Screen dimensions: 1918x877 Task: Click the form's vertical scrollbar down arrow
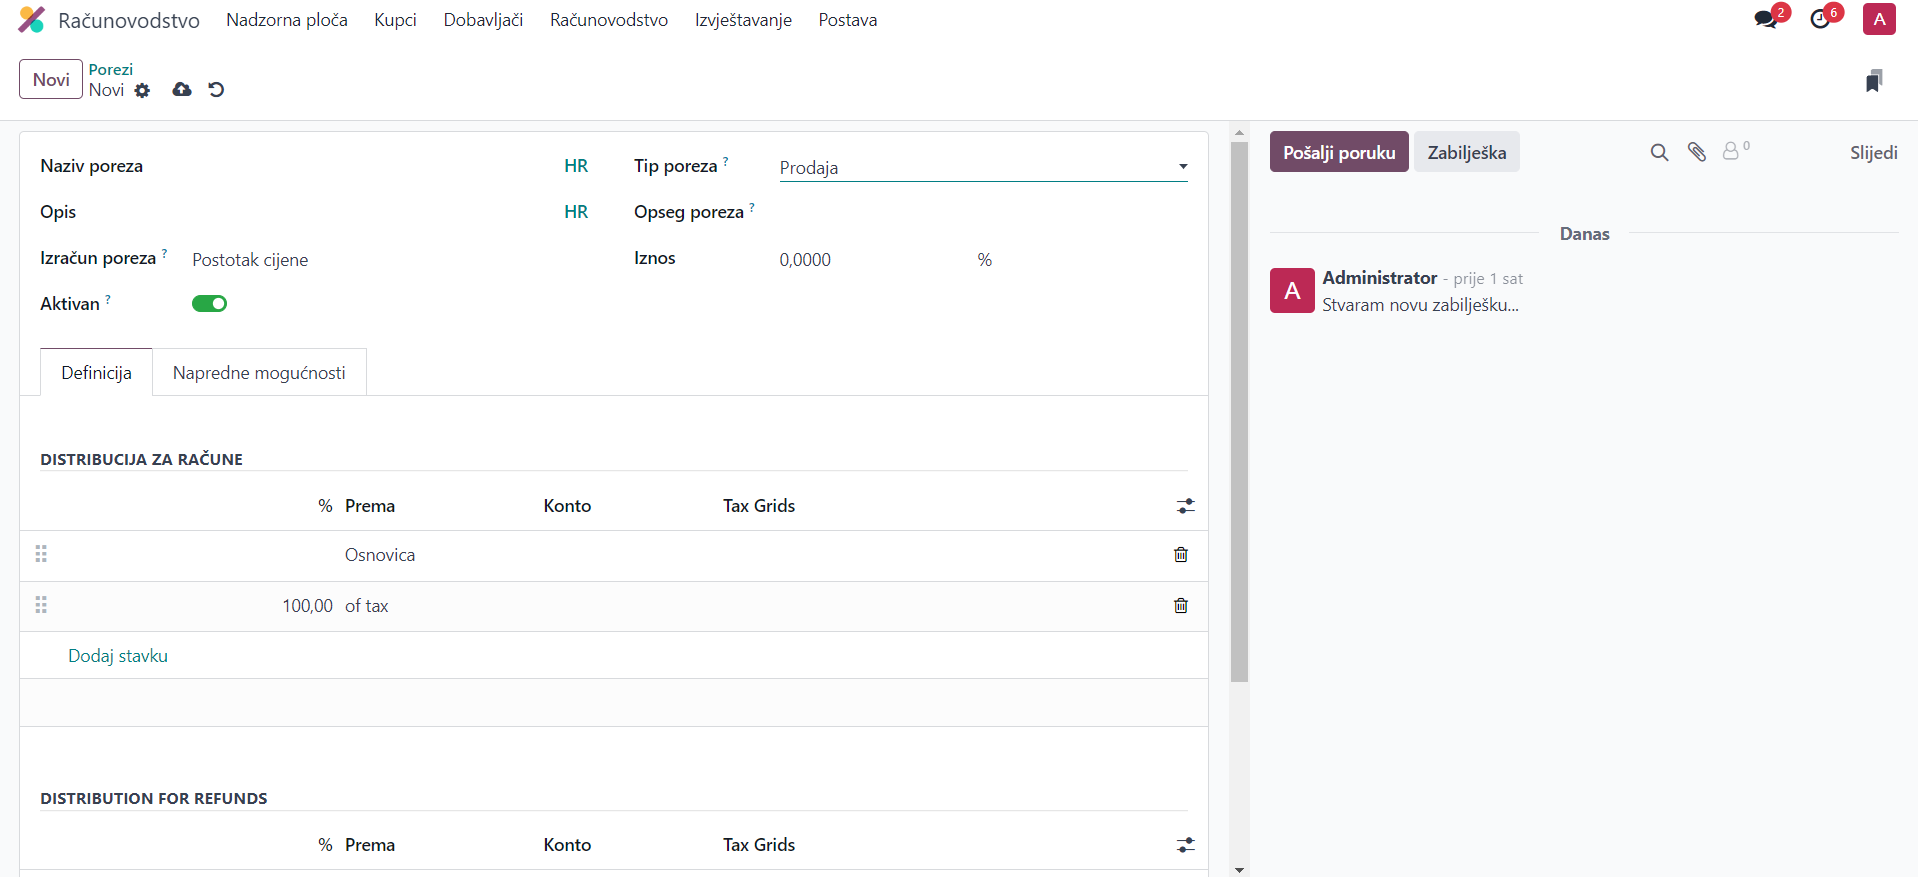1239,869
